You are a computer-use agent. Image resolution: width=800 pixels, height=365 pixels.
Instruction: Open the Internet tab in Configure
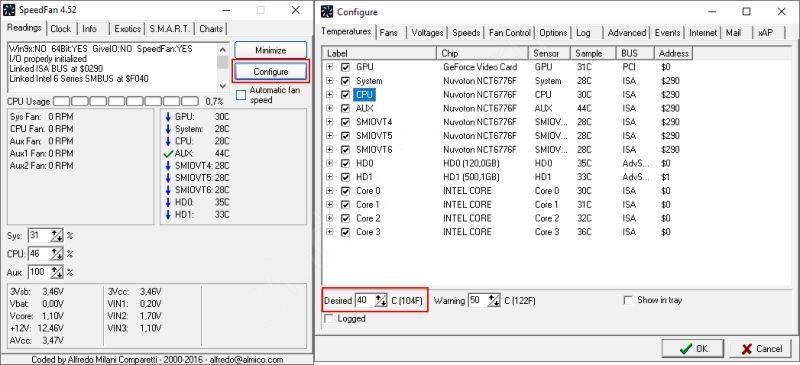(703, 33)
